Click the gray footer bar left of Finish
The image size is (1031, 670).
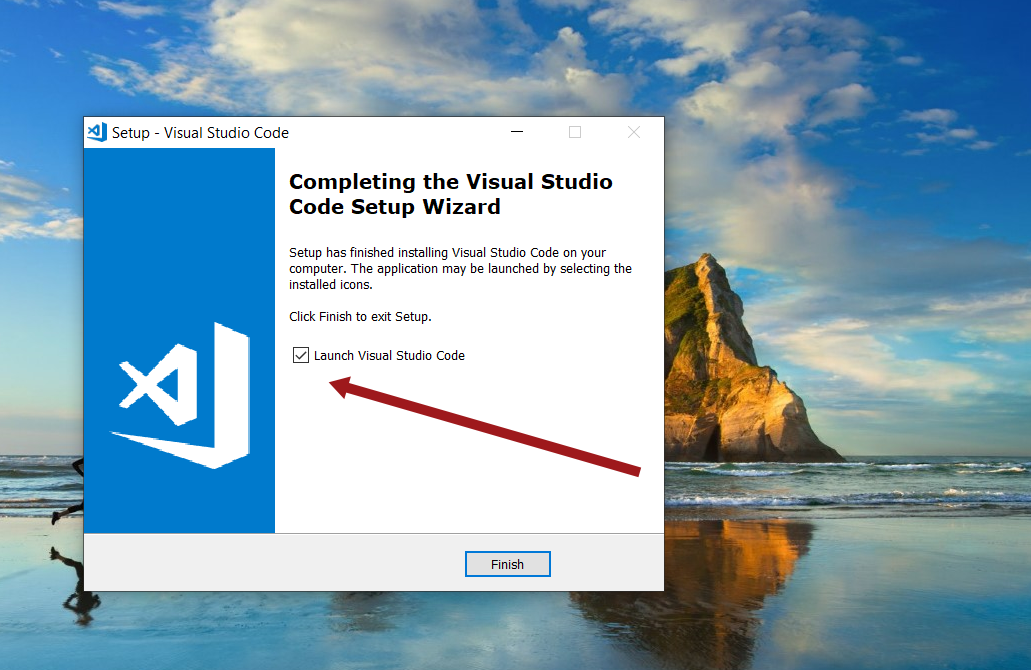[x=270, y=563]
